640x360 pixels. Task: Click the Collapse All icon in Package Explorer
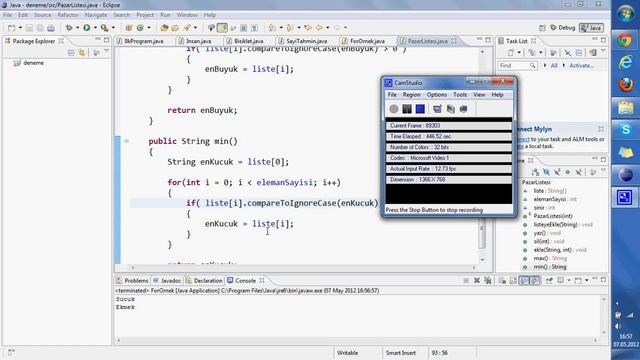click(x=71, y=53)
